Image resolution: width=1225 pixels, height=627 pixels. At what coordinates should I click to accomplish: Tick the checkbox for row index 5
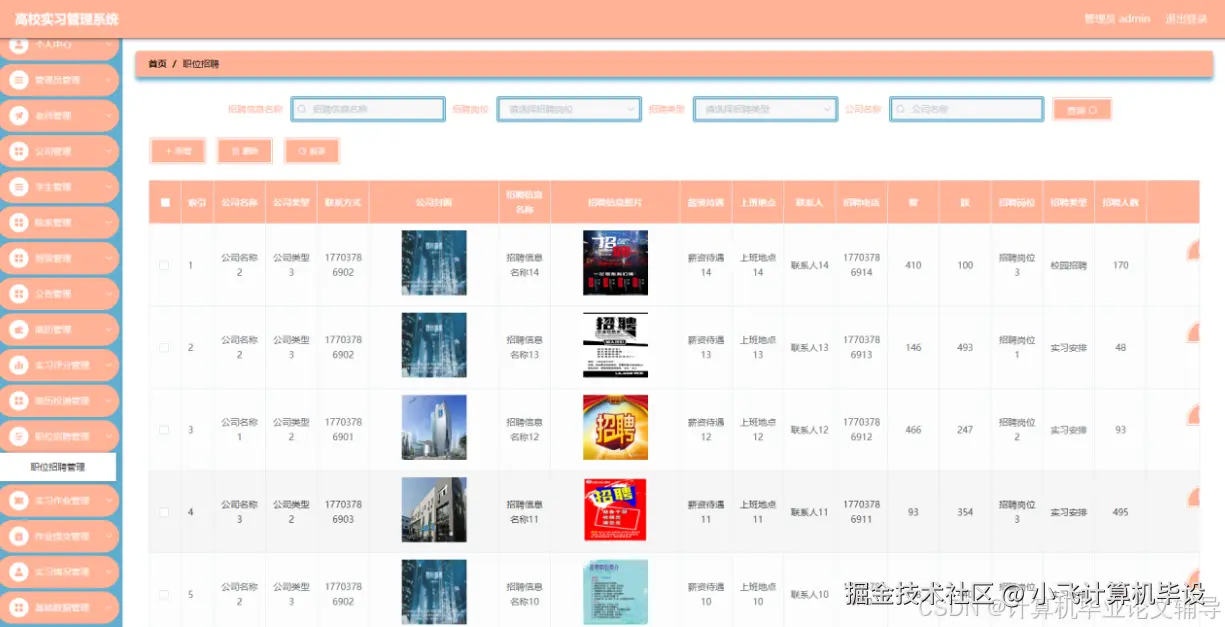pos(164,594)
